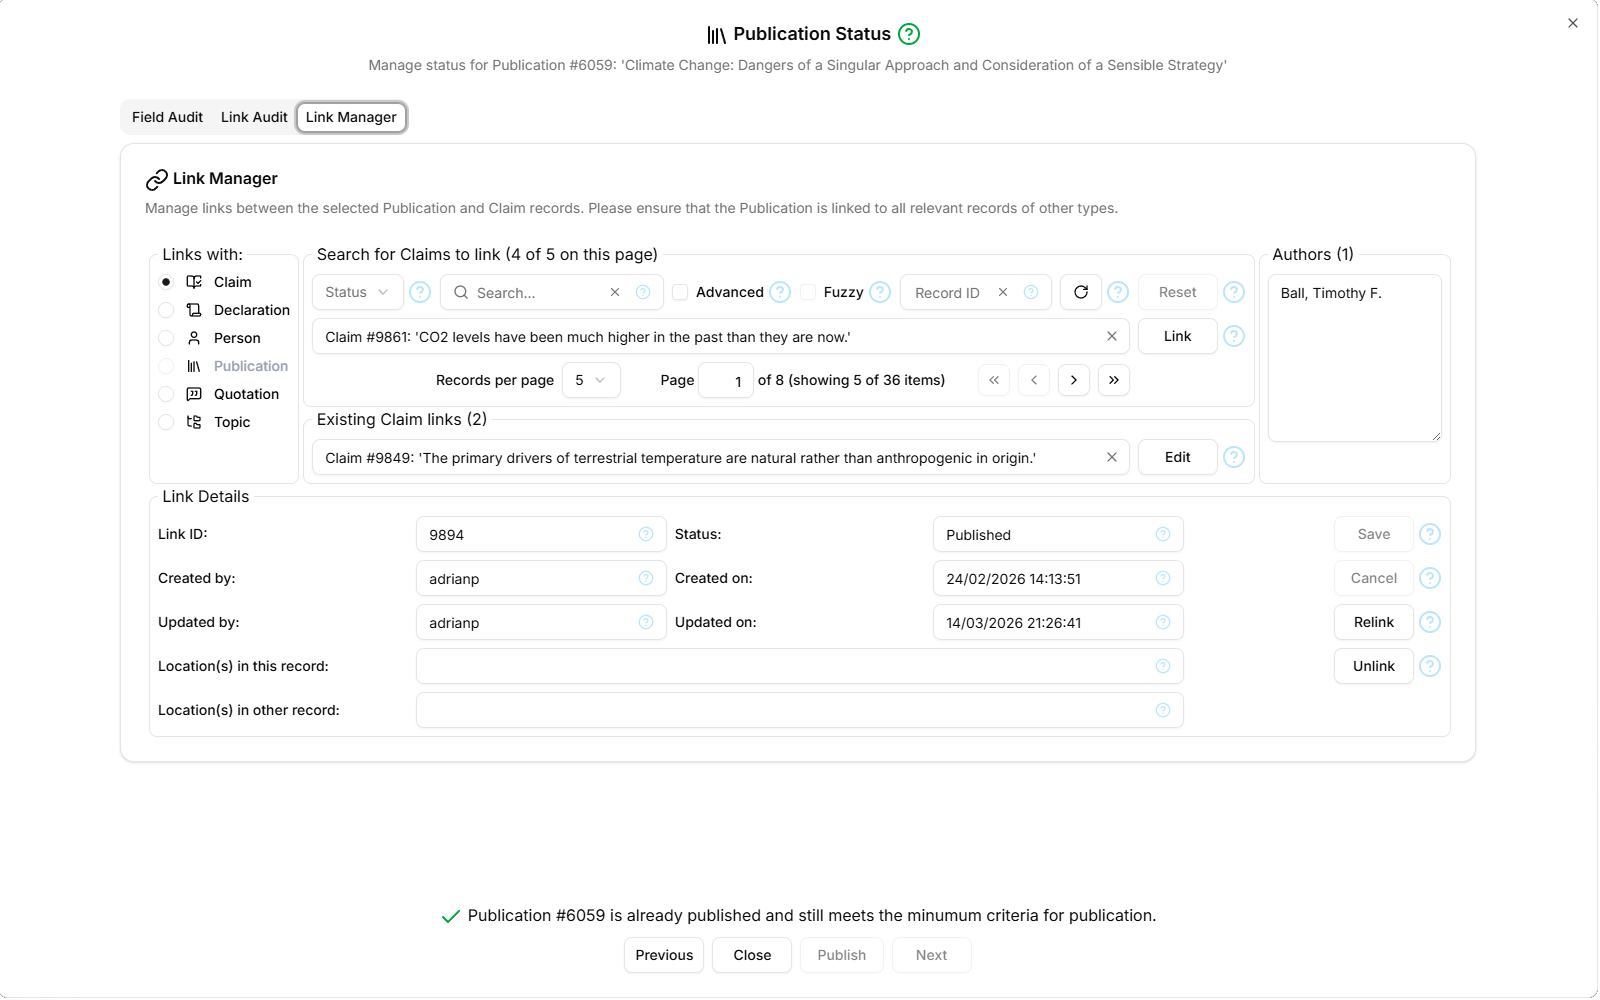This screenshot has width=1600, height=1000.
Task: Click help icon inside the Search field
Action: [x=643, y=292]
